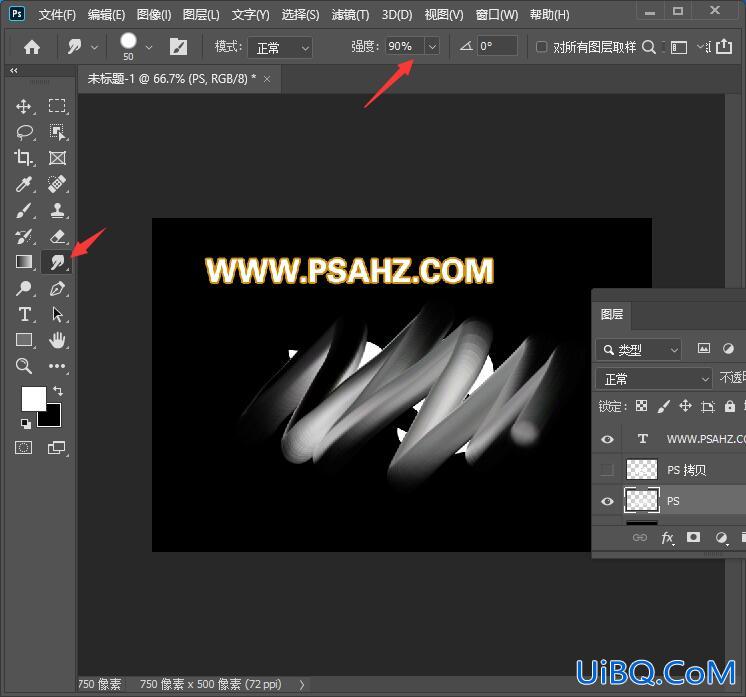Image resolution: width=746 pixels, height=697 pixels.
Task: Open the Edit Toolbar three-dots menu
Action: point(57,366)
